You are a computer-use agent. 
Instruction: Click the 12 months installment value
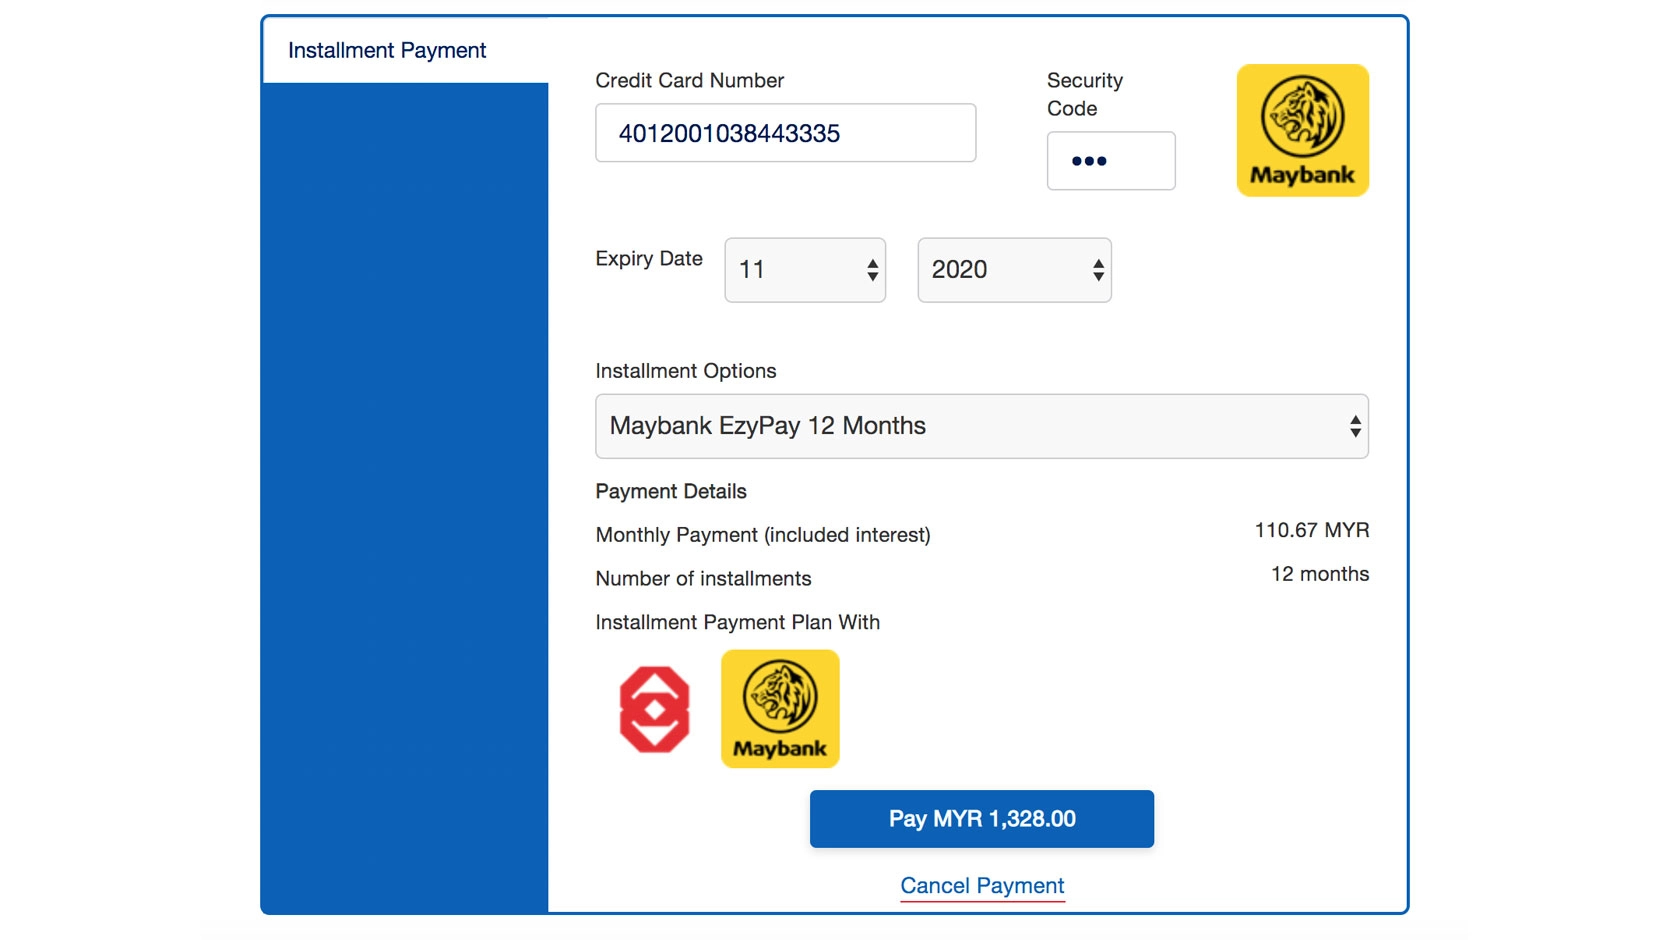(x=1319, y=574)
